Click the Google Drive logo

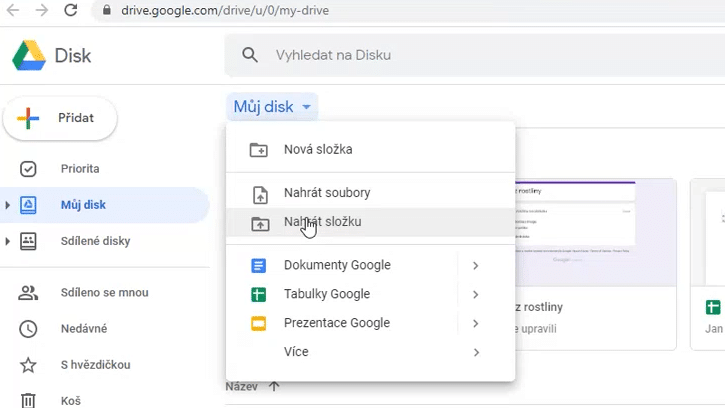(29, 56)
